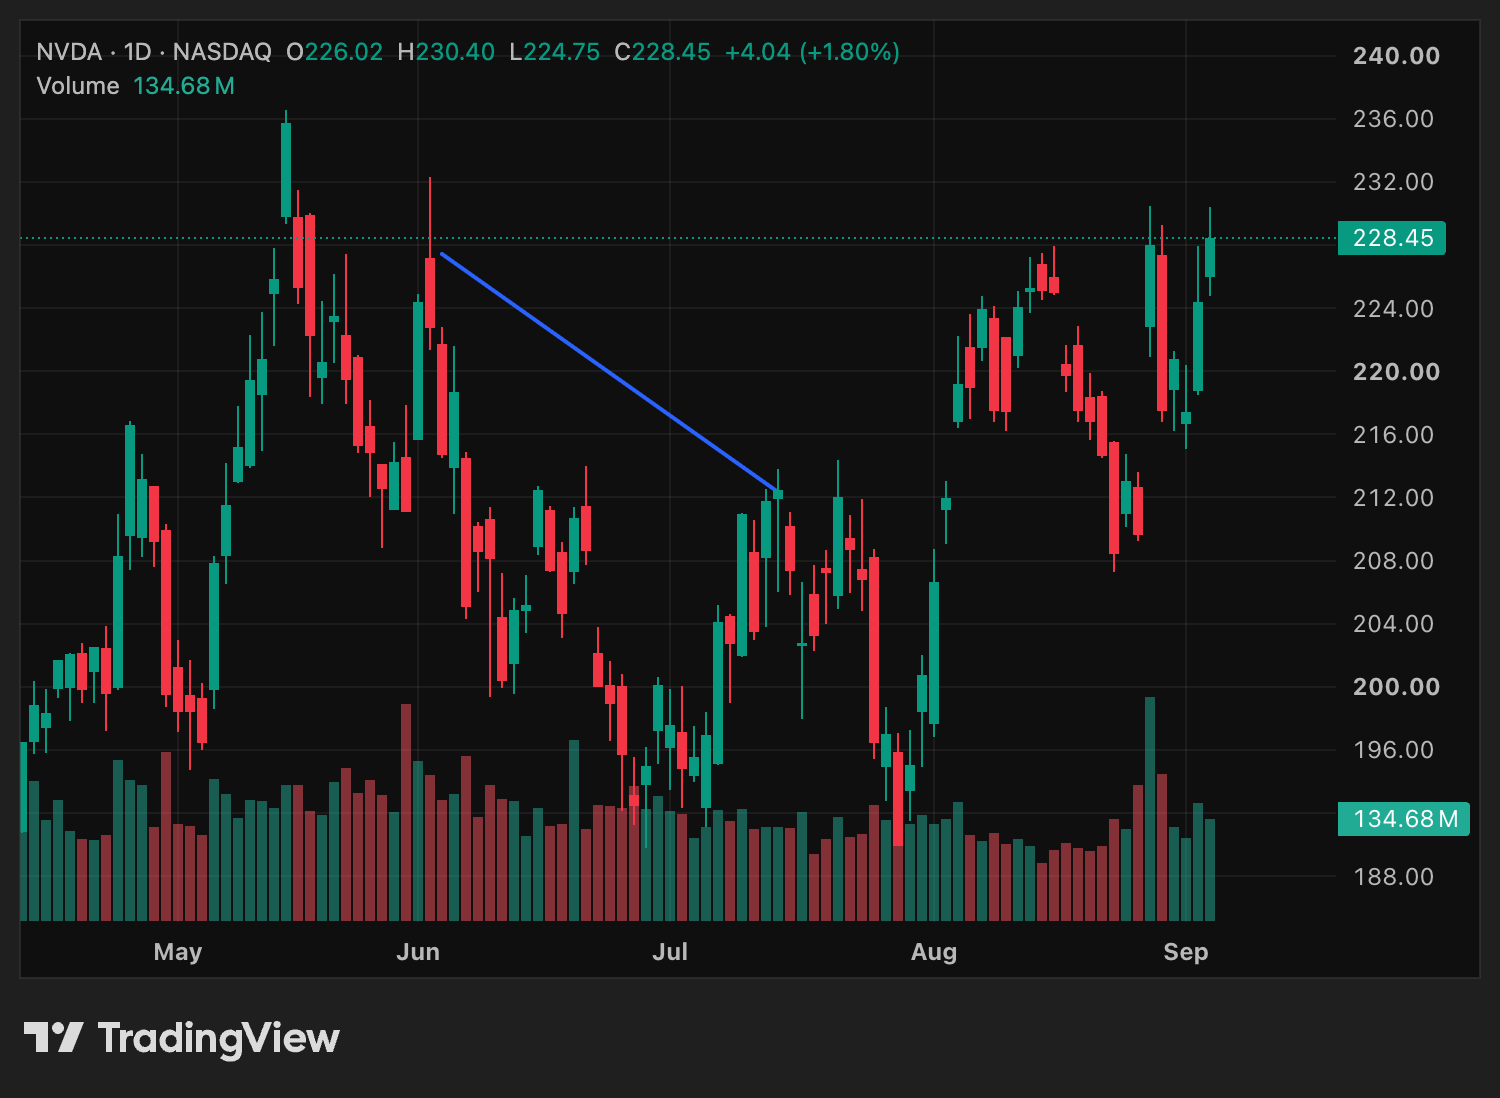Select the blue descending trend line
The height and width of the screenshot is (1098, 1500).
tap(609, 373)
